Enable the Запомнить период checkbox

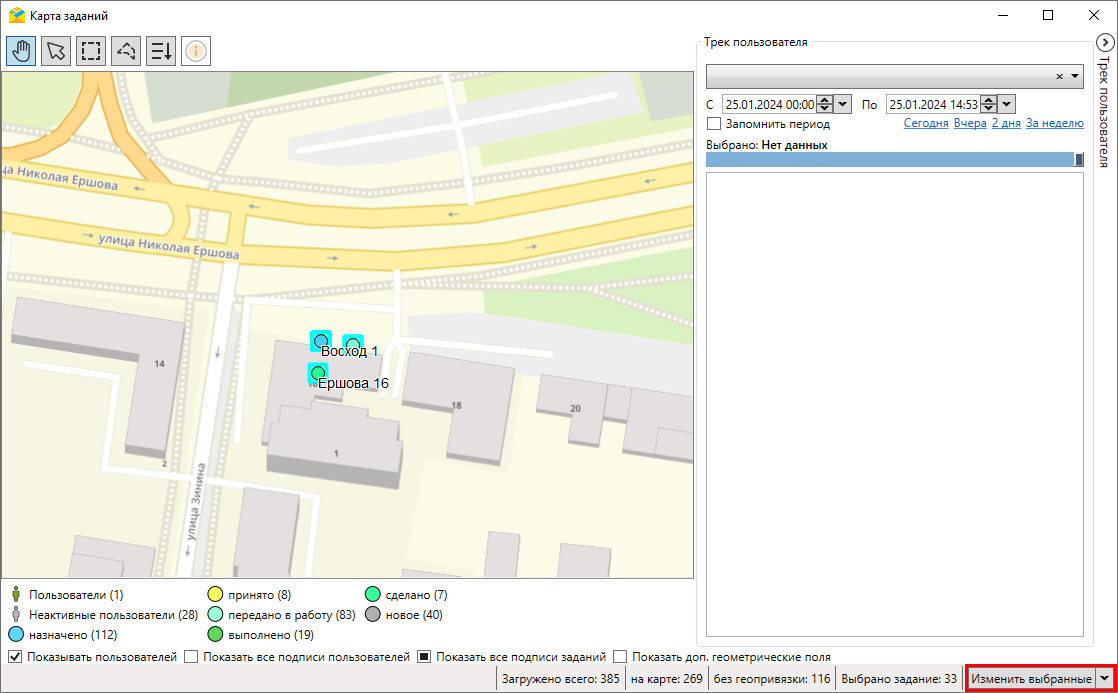tap(714, 124)
